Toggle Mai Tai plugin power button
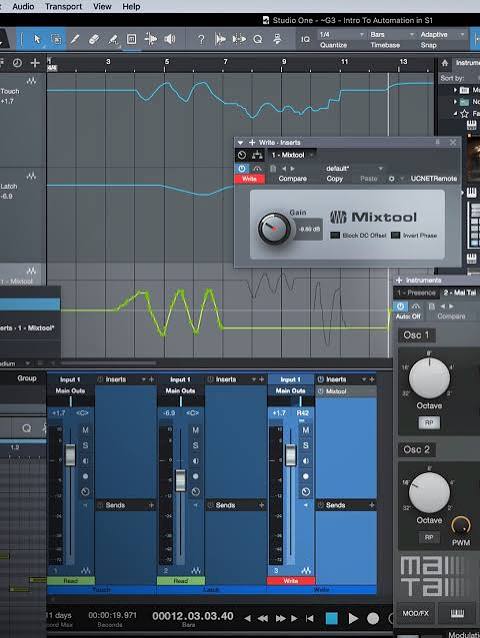The height and width of the screenshot is (638, 480). (x=401, y=306)
